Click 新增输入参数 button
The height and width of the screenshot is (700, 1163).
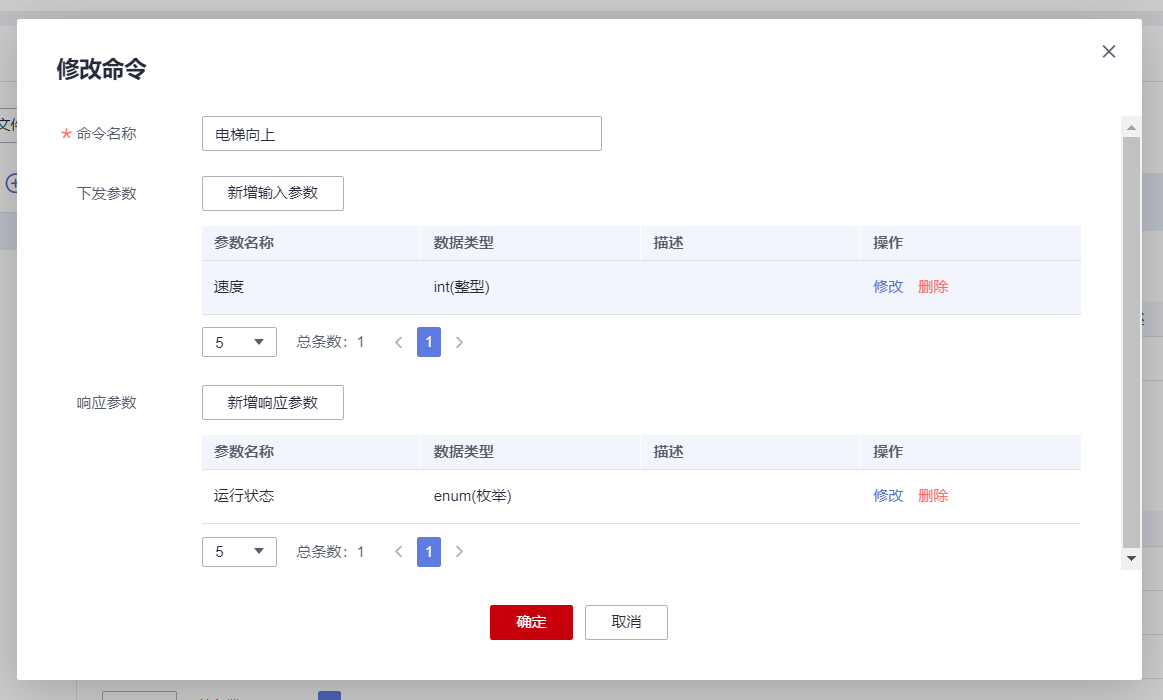(272, 193)
